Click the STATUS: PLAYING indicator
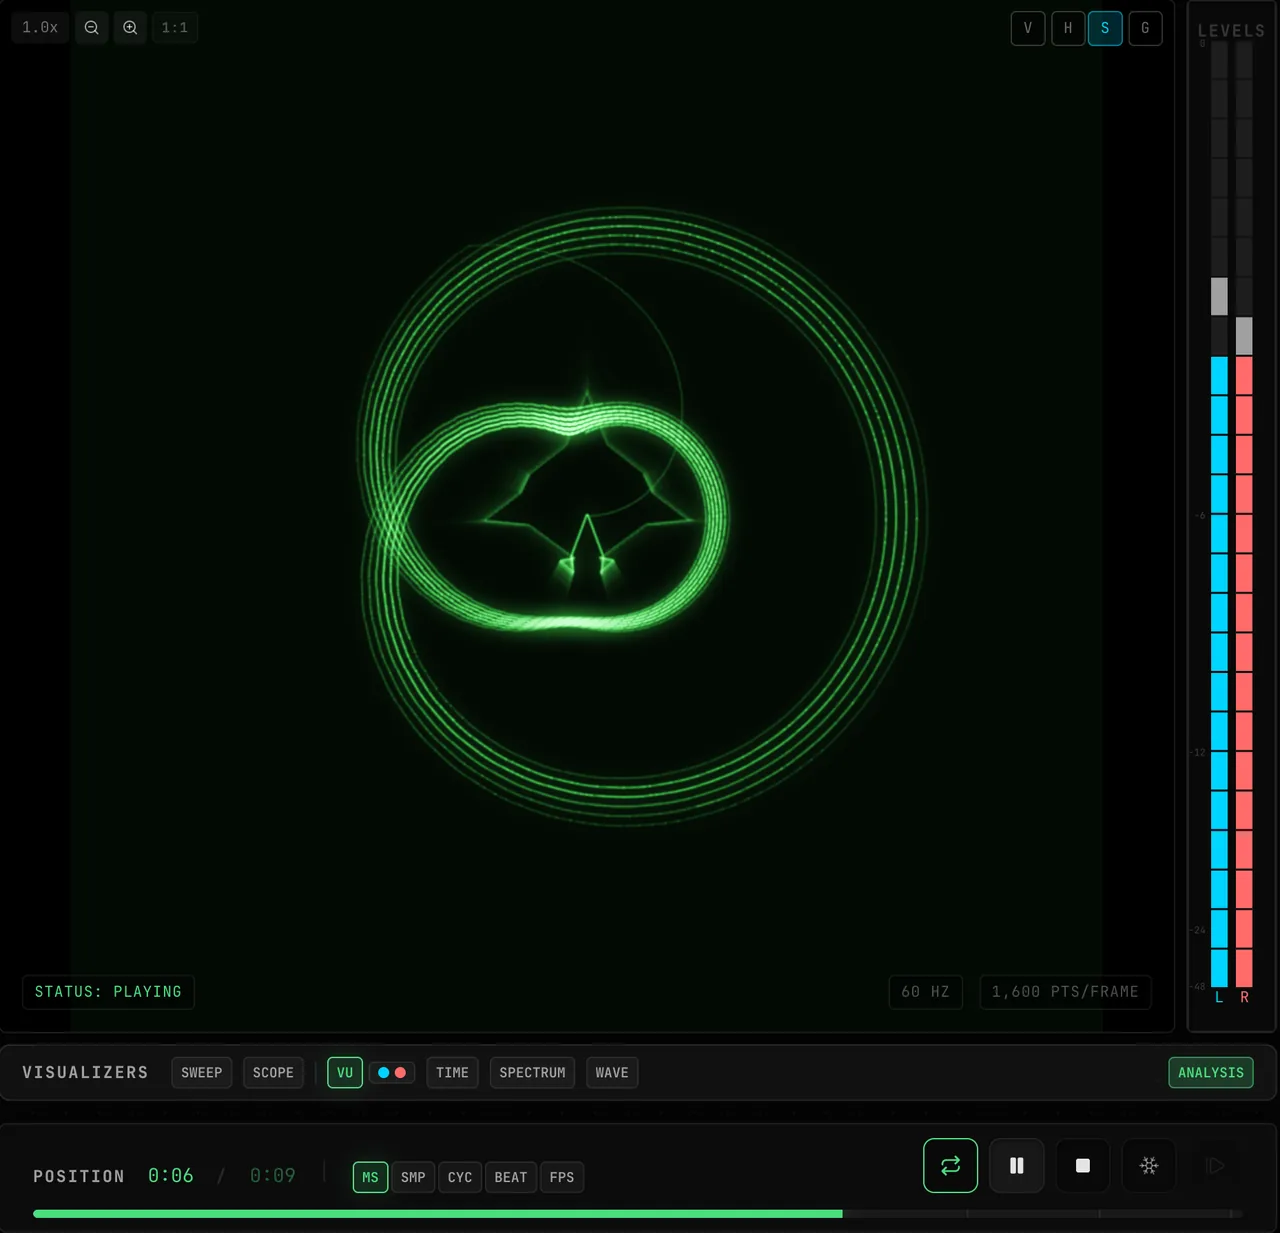Screen dimensions: 1280x1233 point(108,992)
